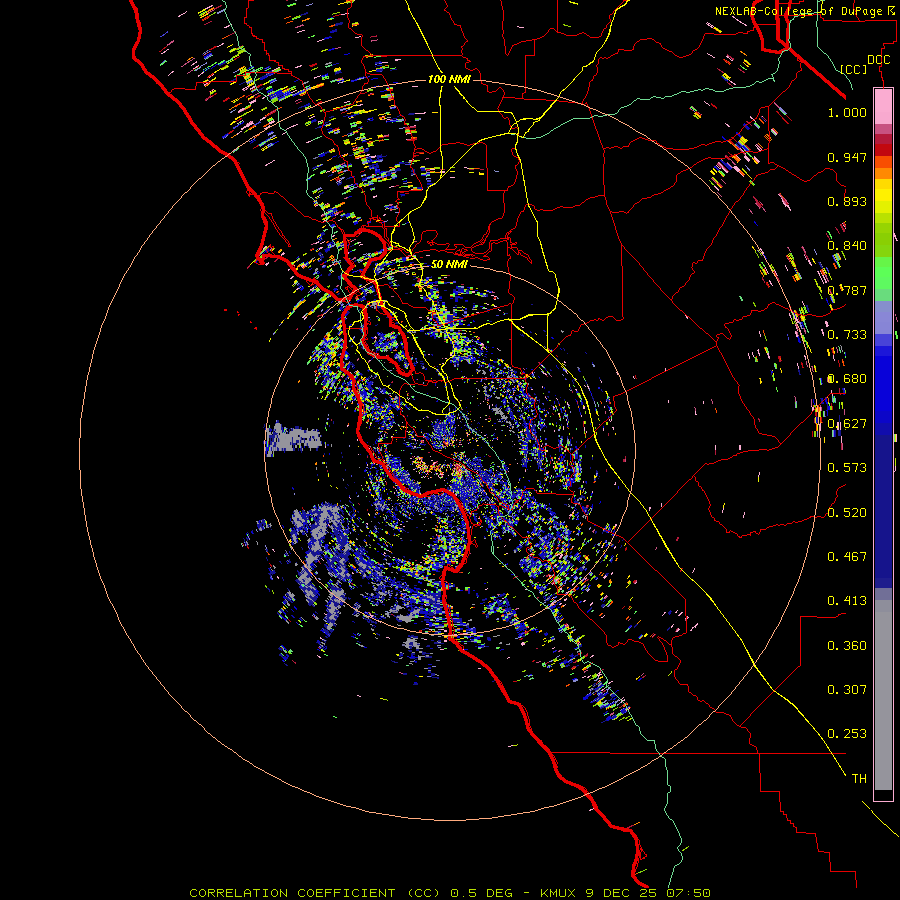Click the "TH" threshold legend label

click(859, 779)
